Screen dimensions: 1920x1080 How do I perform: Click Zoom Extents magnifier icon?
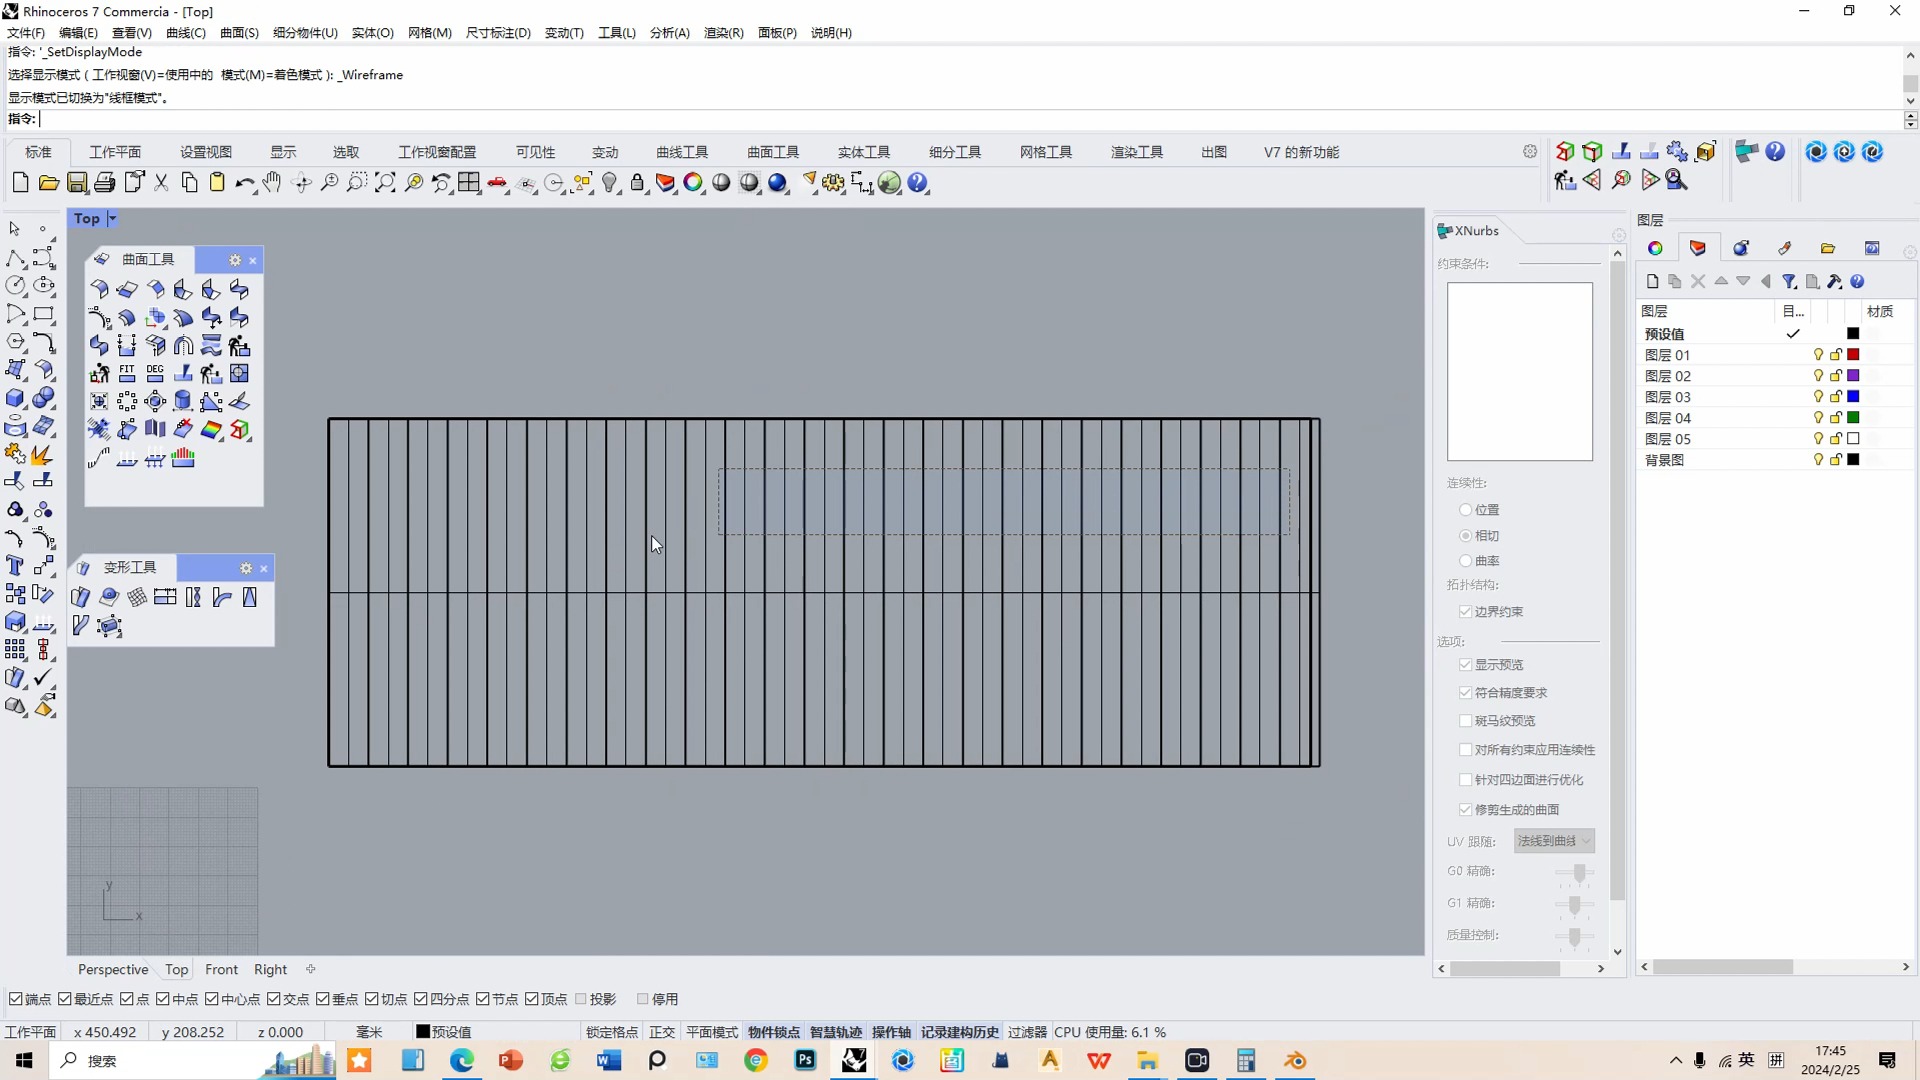[385, 183]
